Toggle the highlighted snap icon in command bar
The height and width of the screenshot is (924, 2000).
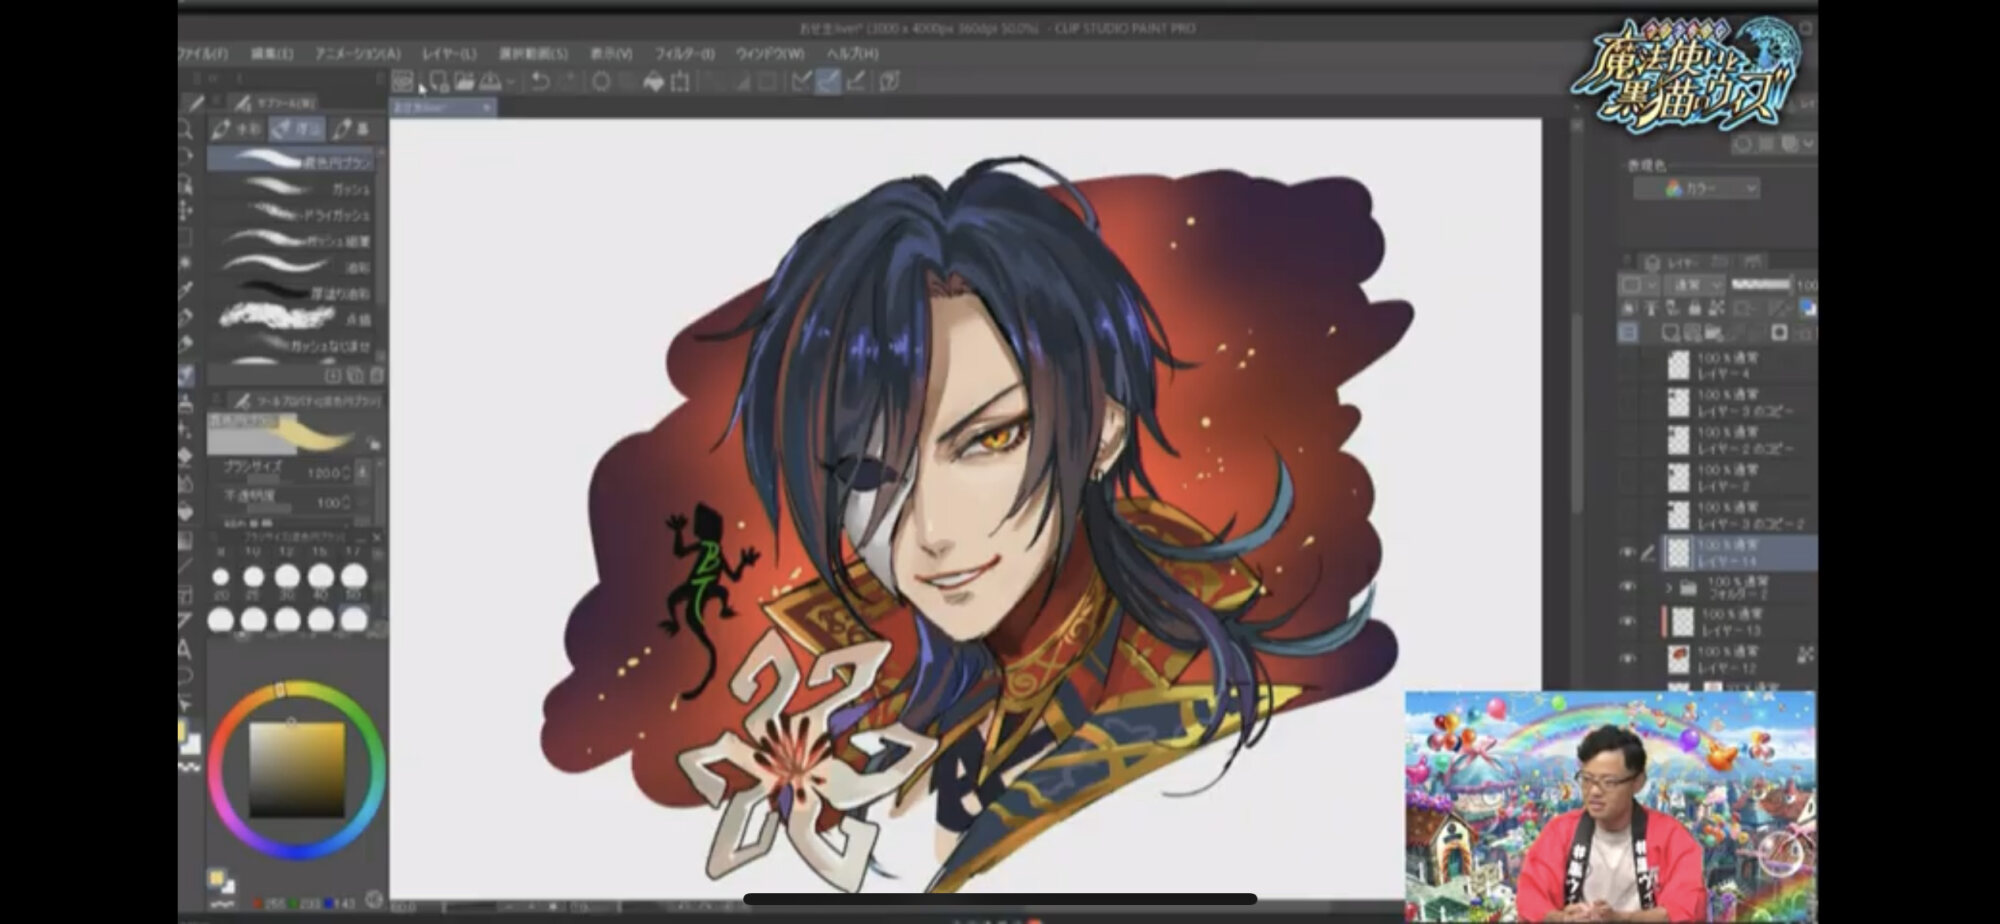(x=828, y=82)
